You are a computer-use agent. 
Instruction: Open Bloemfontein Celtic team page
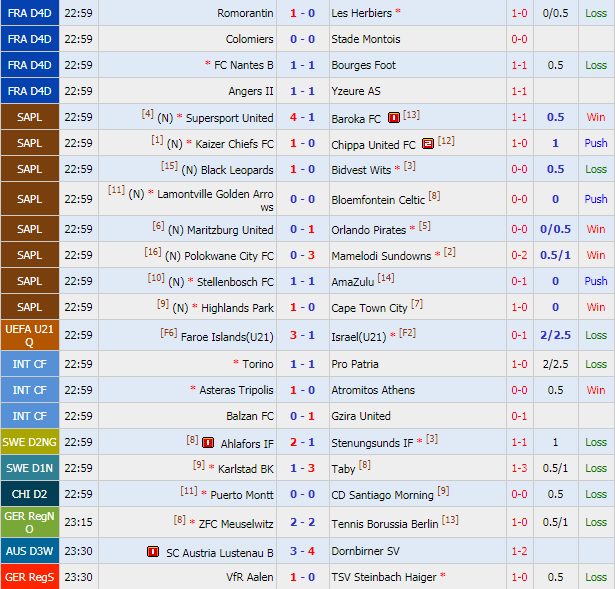click(x=378, y=200)
